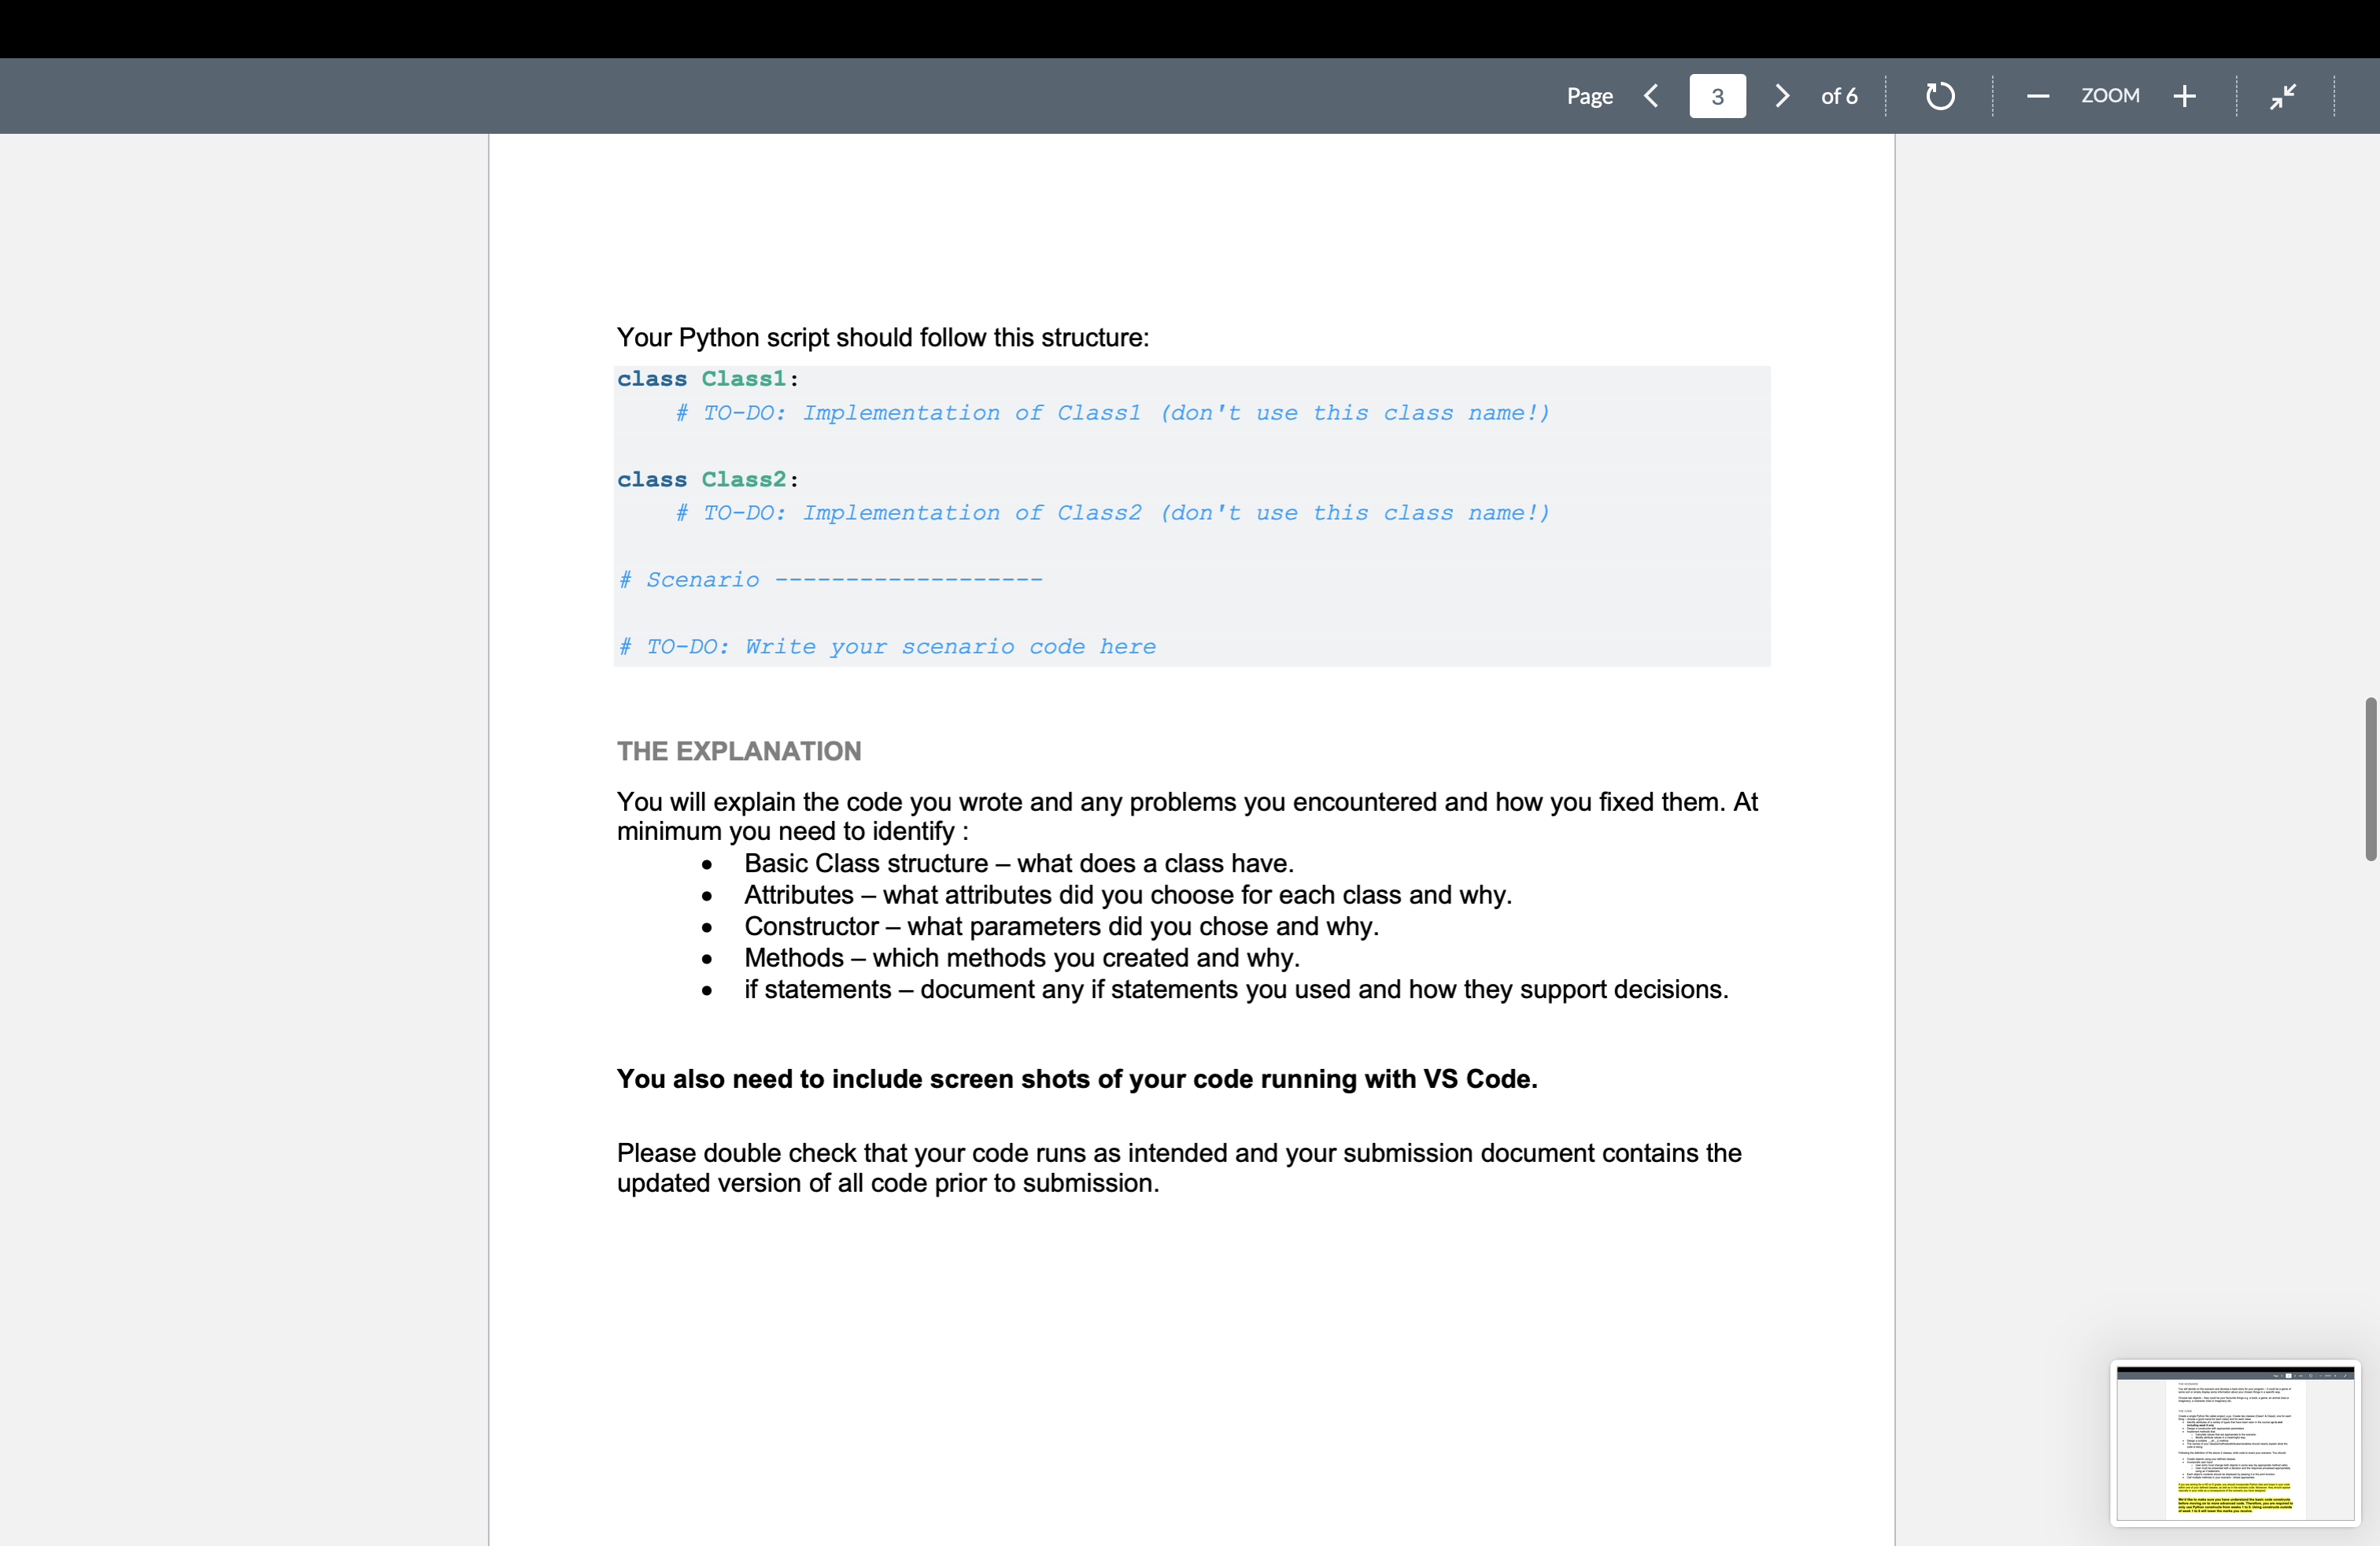Click the bold screenshot requirement sentence
The width and height of the screenshot is (2380, 1546).
(x=1076, y=1079)
